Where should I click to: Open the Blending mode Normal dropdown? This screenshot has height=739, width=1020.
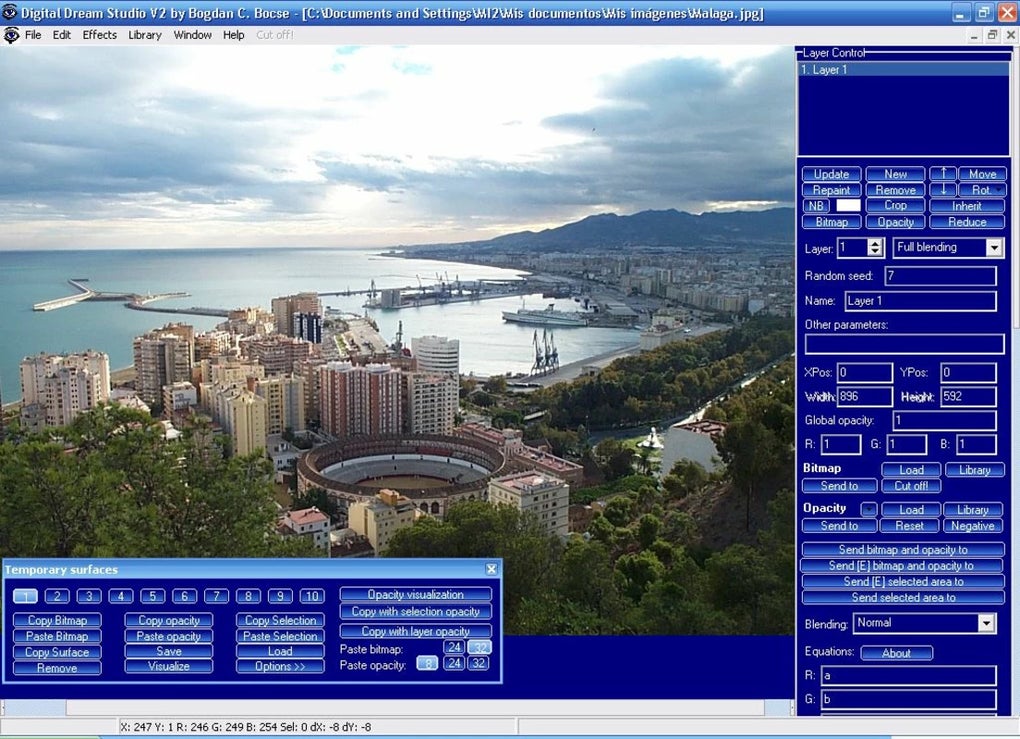click(x=986, y=623)
